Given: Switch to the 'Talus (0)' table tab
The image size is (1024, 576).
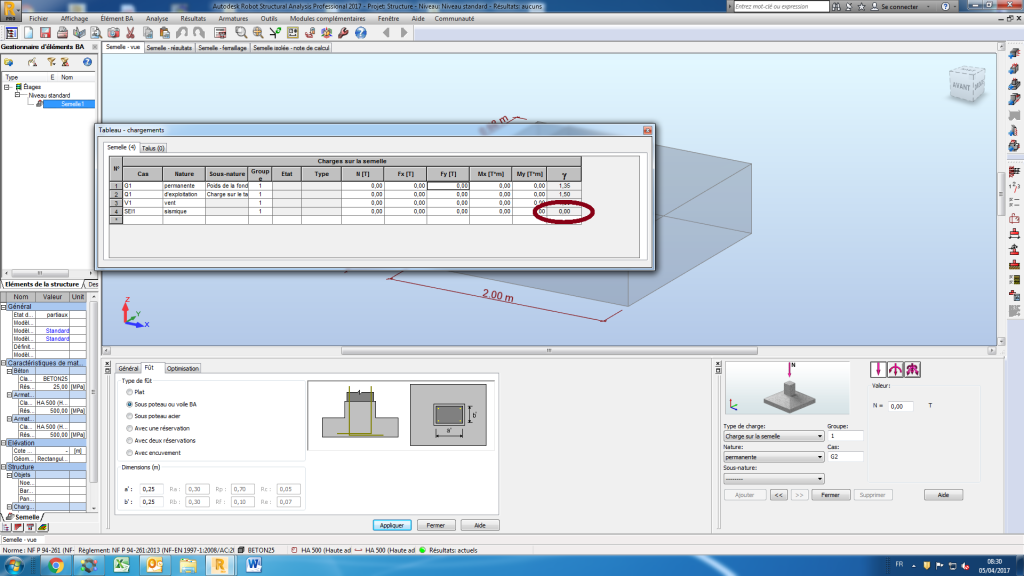Looking at the screenshot, I should pyautogui.click(x=153, y=148).
